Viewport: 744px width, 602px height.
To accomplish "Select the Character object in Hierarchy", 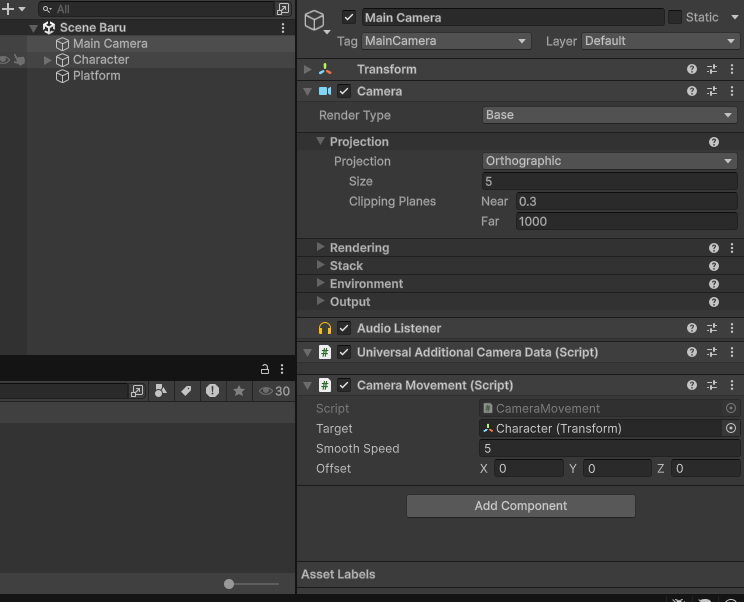I will (101, 60).
